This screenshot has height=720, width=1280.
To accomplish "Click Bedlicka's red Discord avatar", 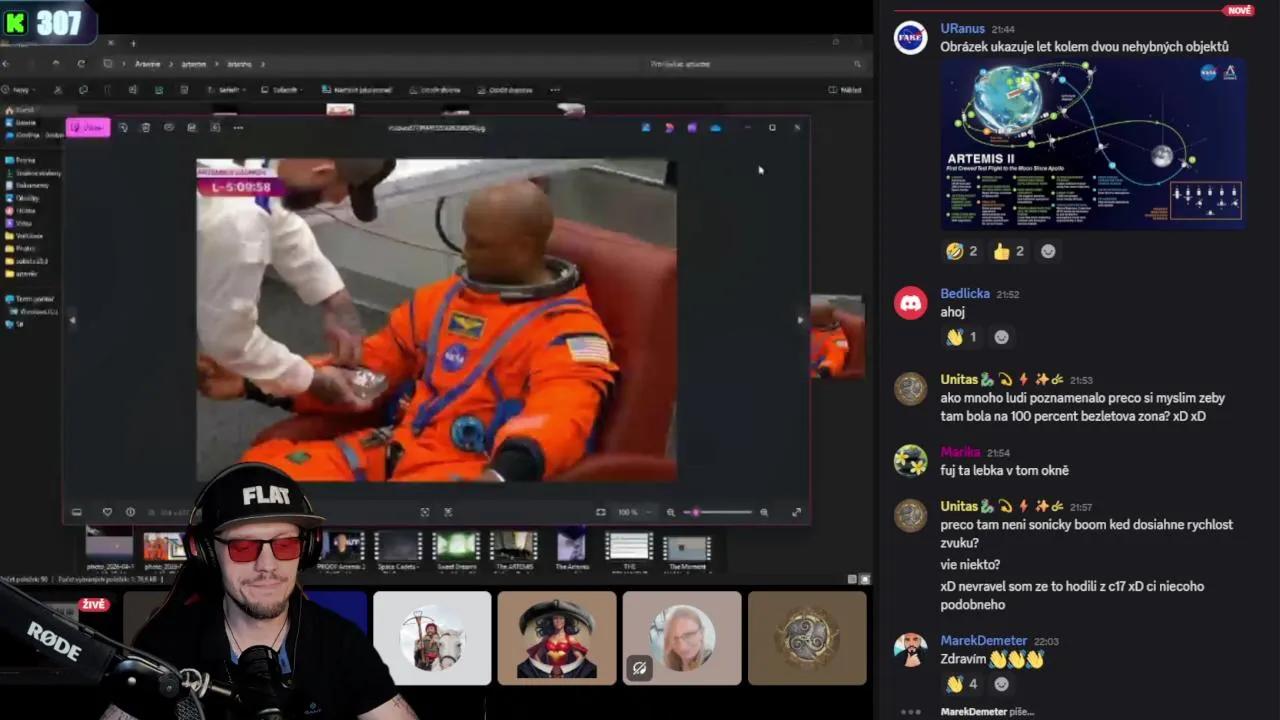I will point(910,303).
